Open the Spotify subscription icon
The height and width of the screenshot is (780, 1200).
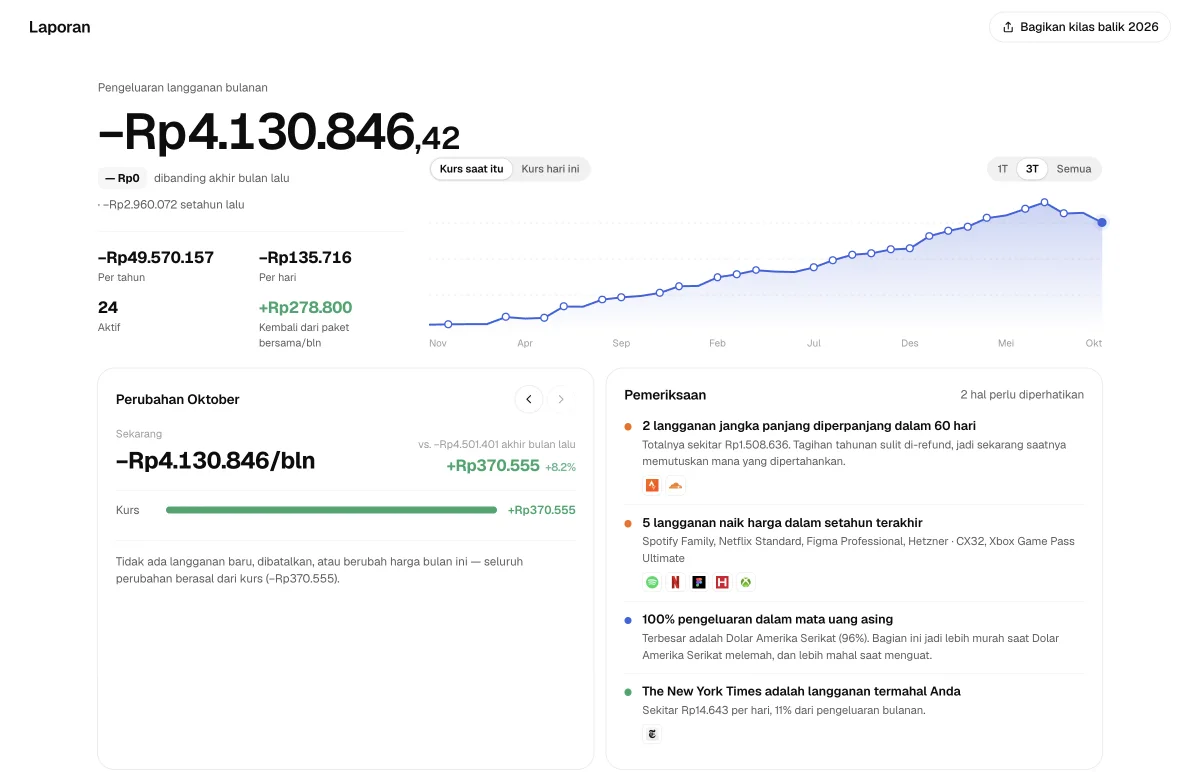coord(652,582)
